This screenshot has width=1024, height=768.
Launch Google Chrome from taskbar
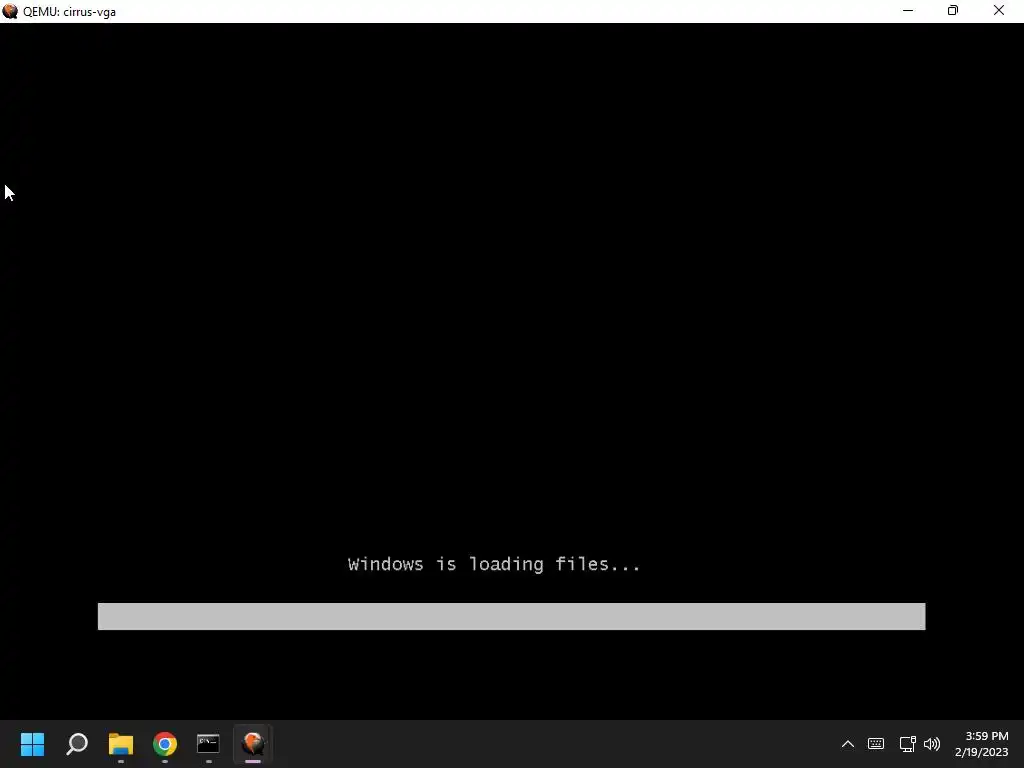165,744
